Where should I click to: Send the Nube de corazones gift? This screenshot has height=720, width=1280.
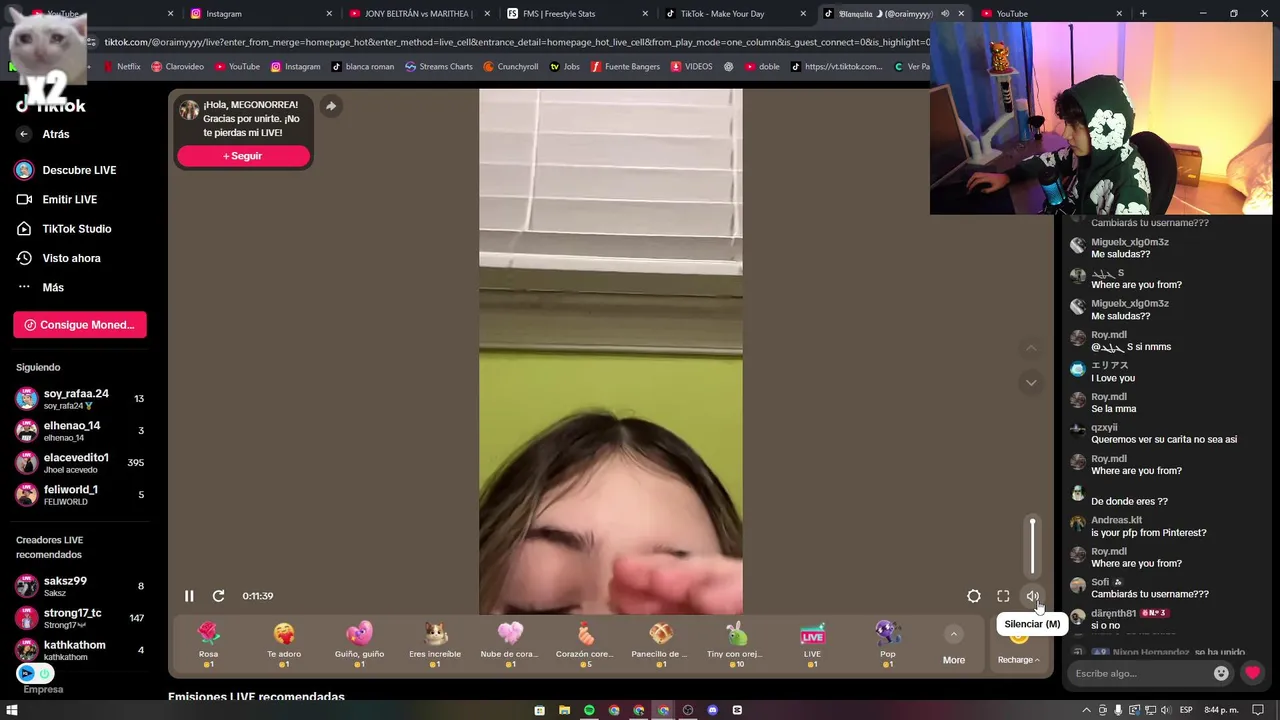pyautogui.click(x=510, y=644)
